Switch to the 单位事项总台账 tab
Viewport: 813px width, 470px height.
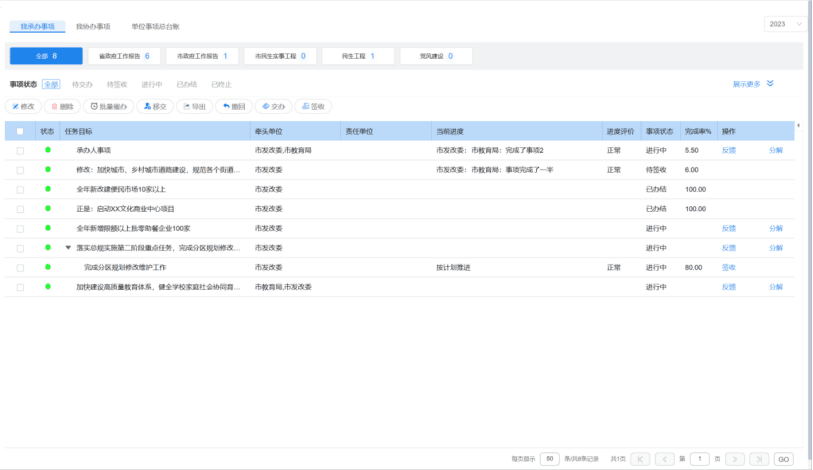point(155,26)
